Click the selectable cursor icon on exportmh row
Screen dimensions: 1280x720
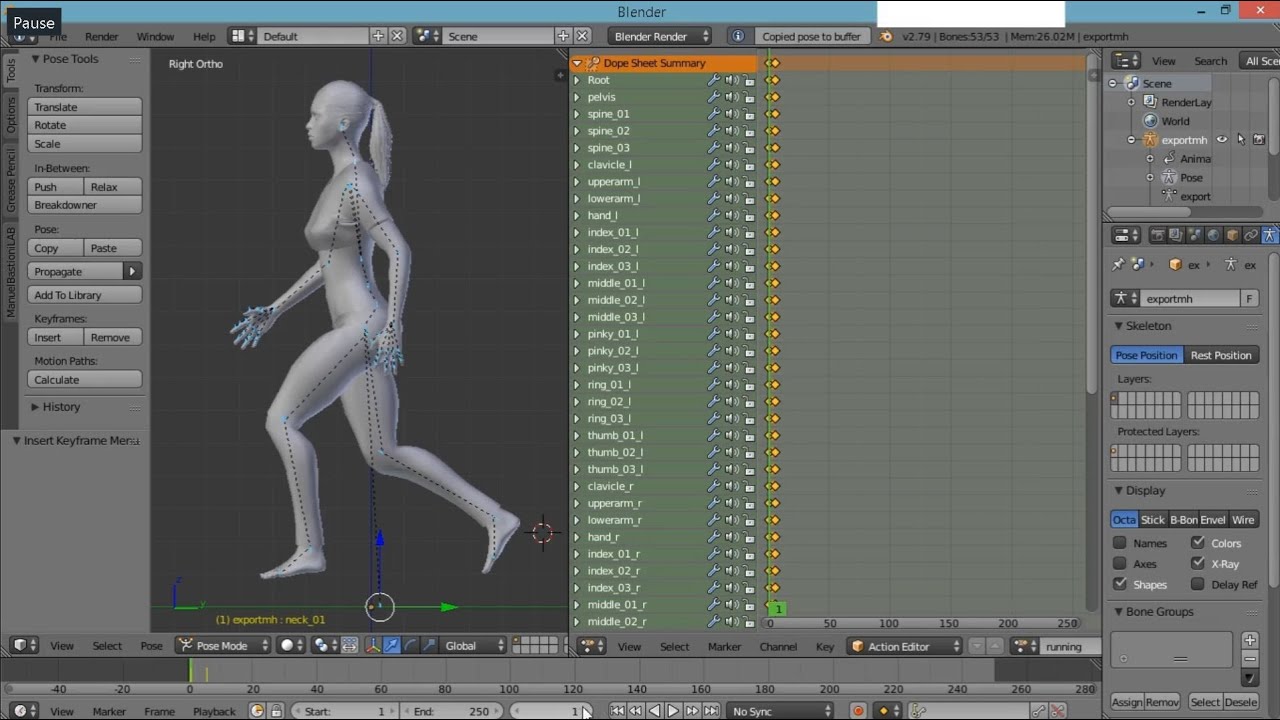(1241, 140)
